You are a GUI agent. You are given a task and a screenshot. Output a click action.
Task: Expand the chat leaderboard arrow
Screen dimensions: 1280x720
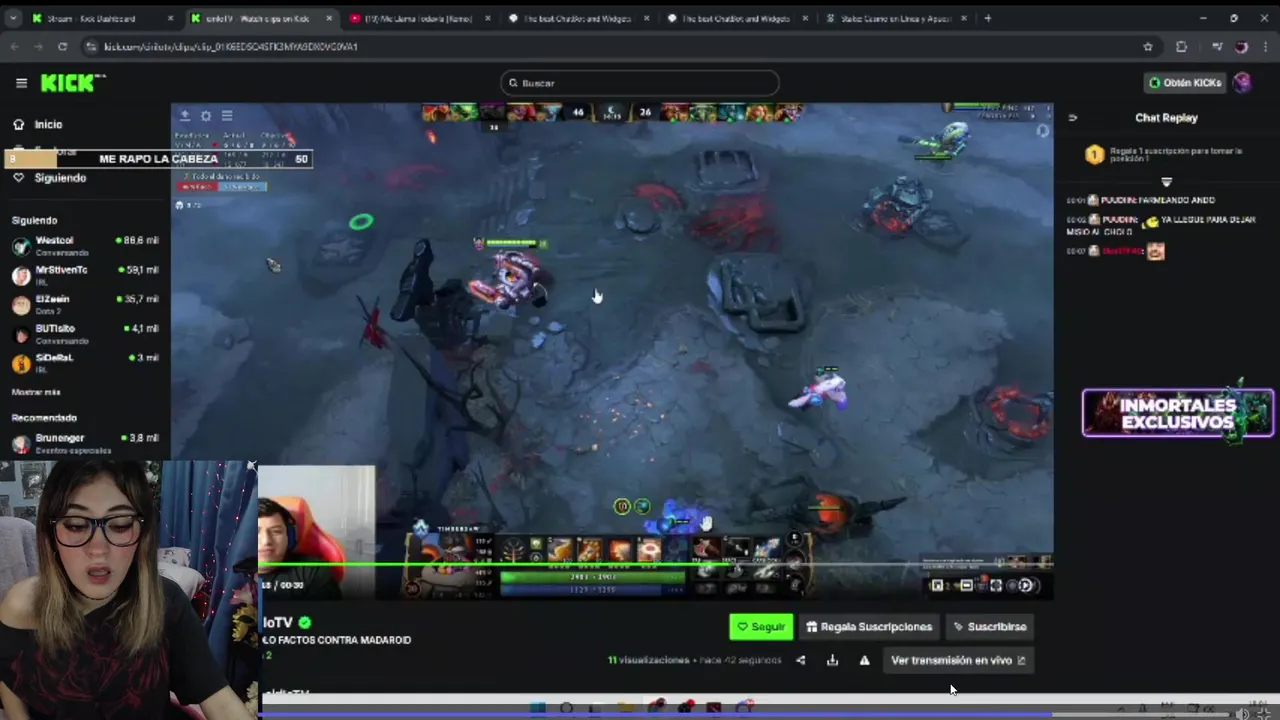[1166, 182]
